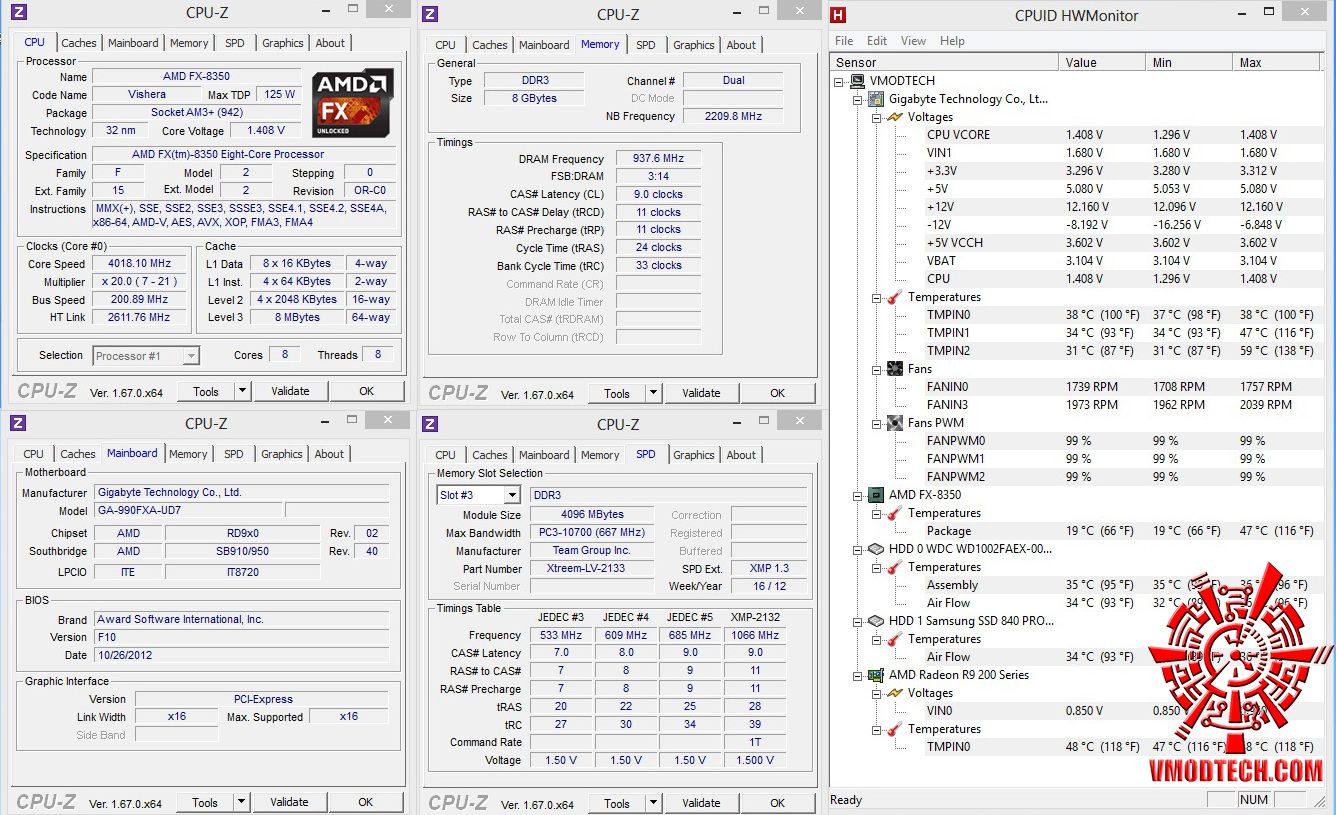Click the Sensor column header in HWMonitor
This screenshot has width=1336, height=815.
click(944, 62)
